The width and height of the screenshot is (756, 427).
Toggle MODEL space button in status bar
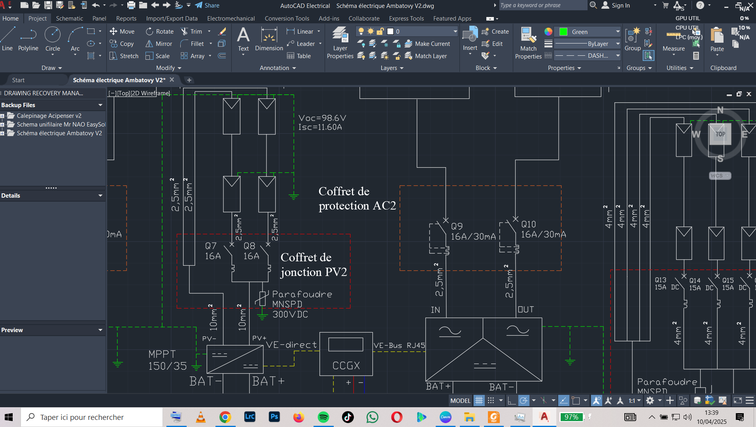click(461, 400)
